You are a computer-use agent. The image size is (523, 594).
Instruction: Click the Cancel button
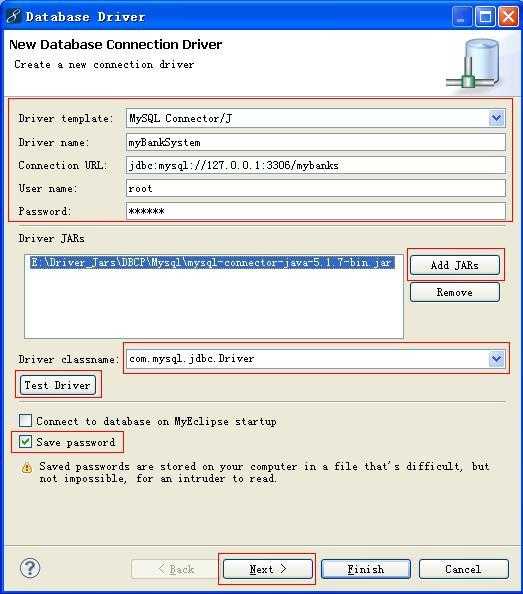click(x=464, y=569)
